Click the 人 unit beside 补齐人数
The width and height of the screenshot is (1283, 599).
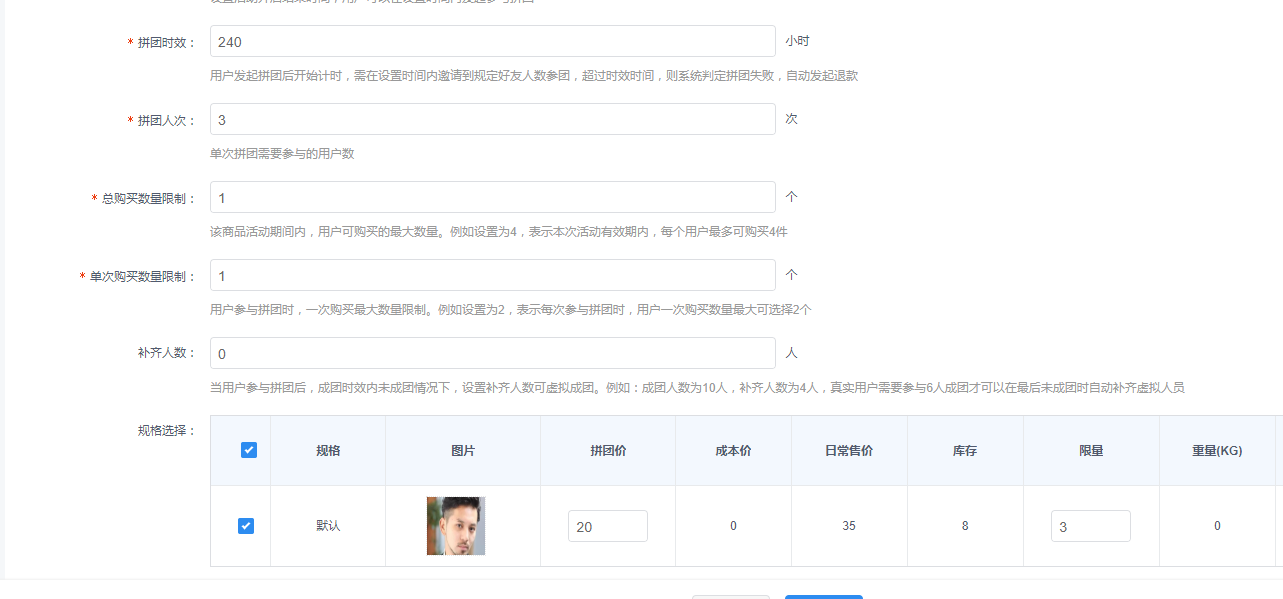tap(791, 353)
